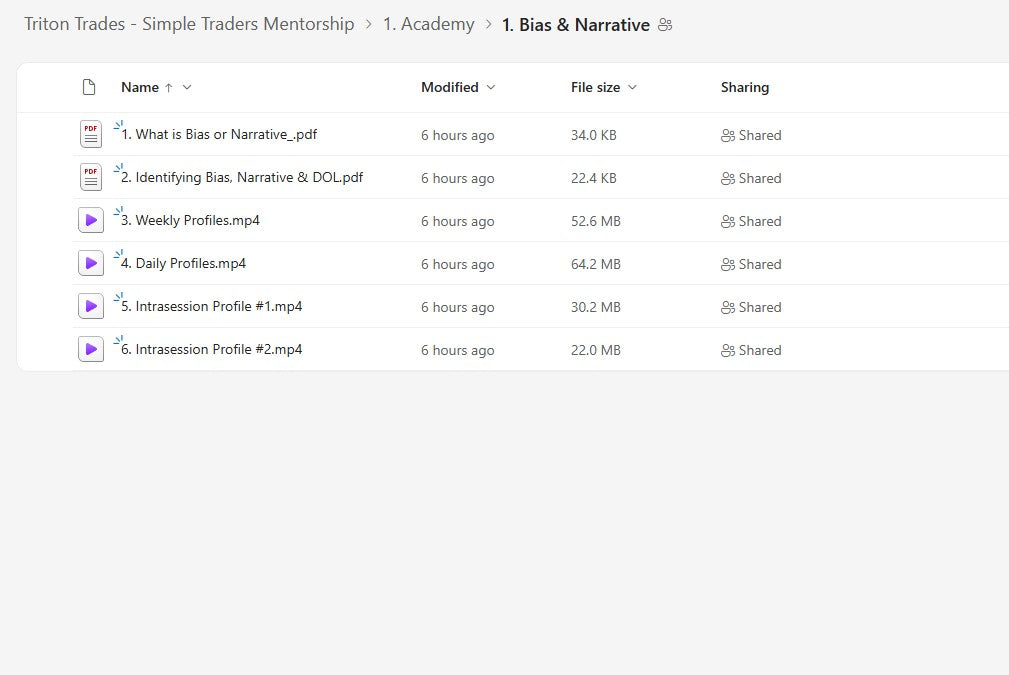Viewport: 1009px width, 675px height.
Task: Go back to Triton Trades - Simple Traders Mentorship
Action: coord(189,23)
